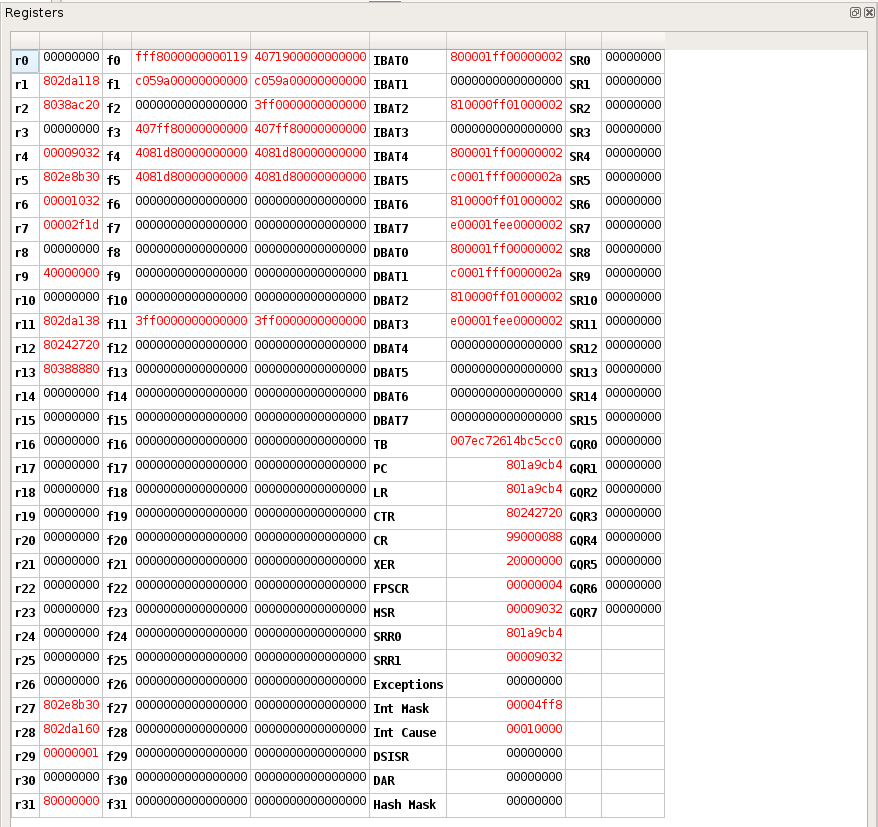Select the r13 value 80388880
Viewport: 878px width, 827px height.
click(x=71, y=369)
